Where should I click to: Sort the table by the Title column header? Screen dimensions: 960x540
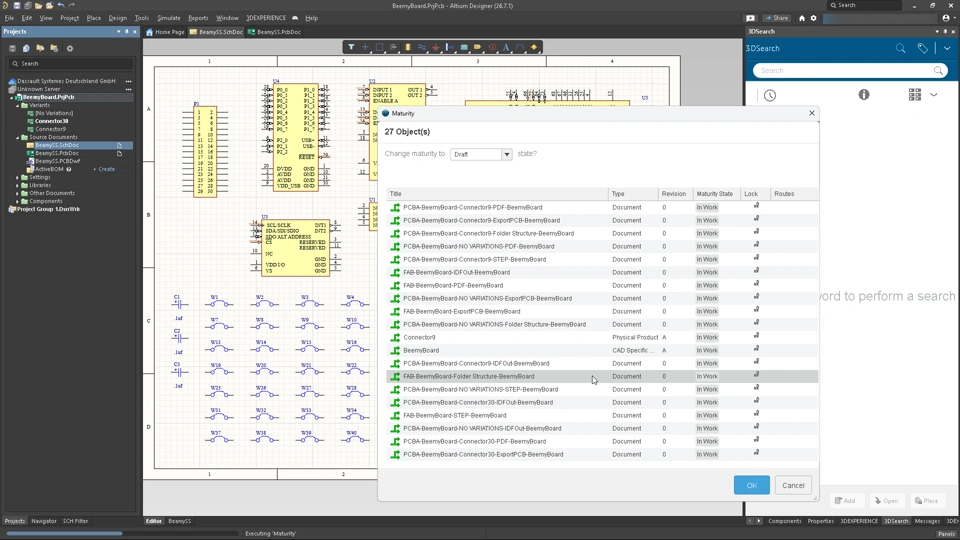(498, 193)
